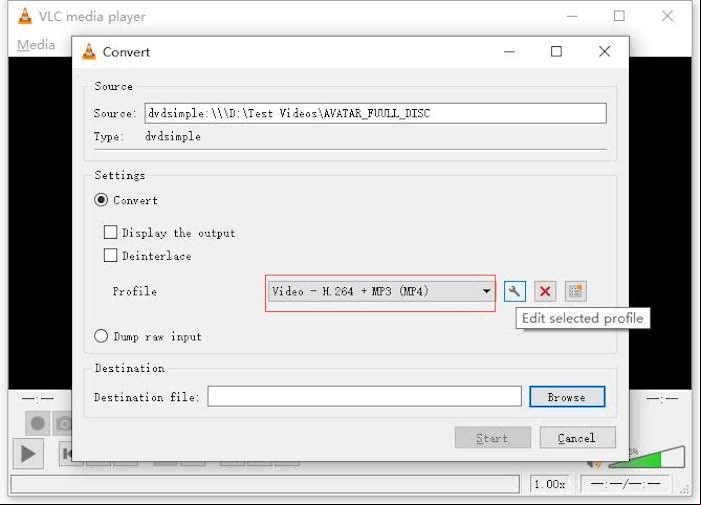
Task: Maximize the VLC media player window
Action: (x=619, y=16)
